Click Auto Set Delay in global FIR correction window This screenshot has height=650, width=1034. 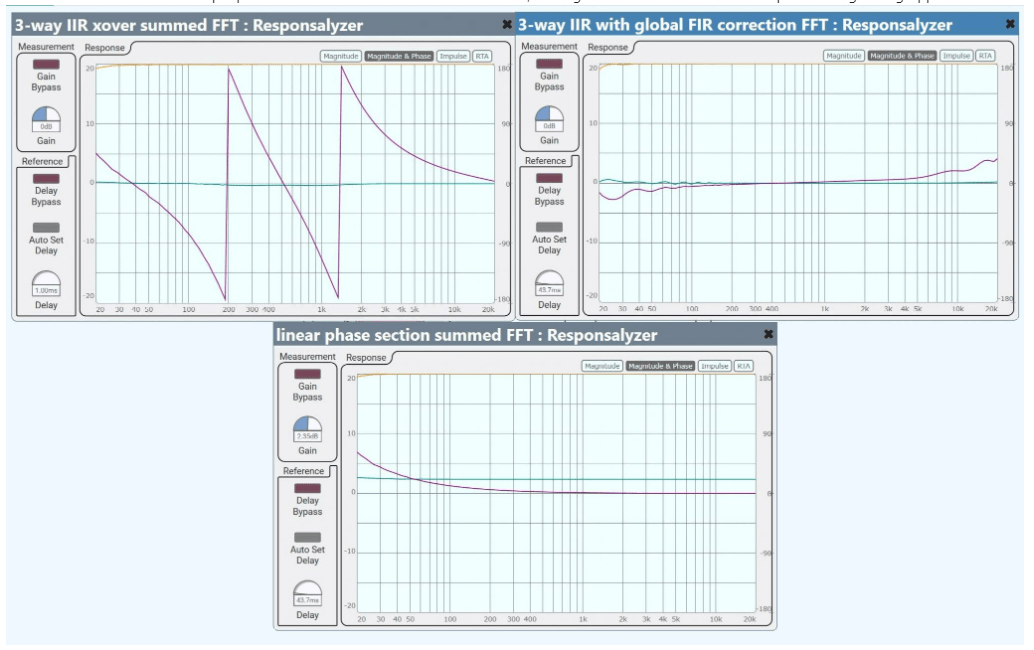(549, 227)
